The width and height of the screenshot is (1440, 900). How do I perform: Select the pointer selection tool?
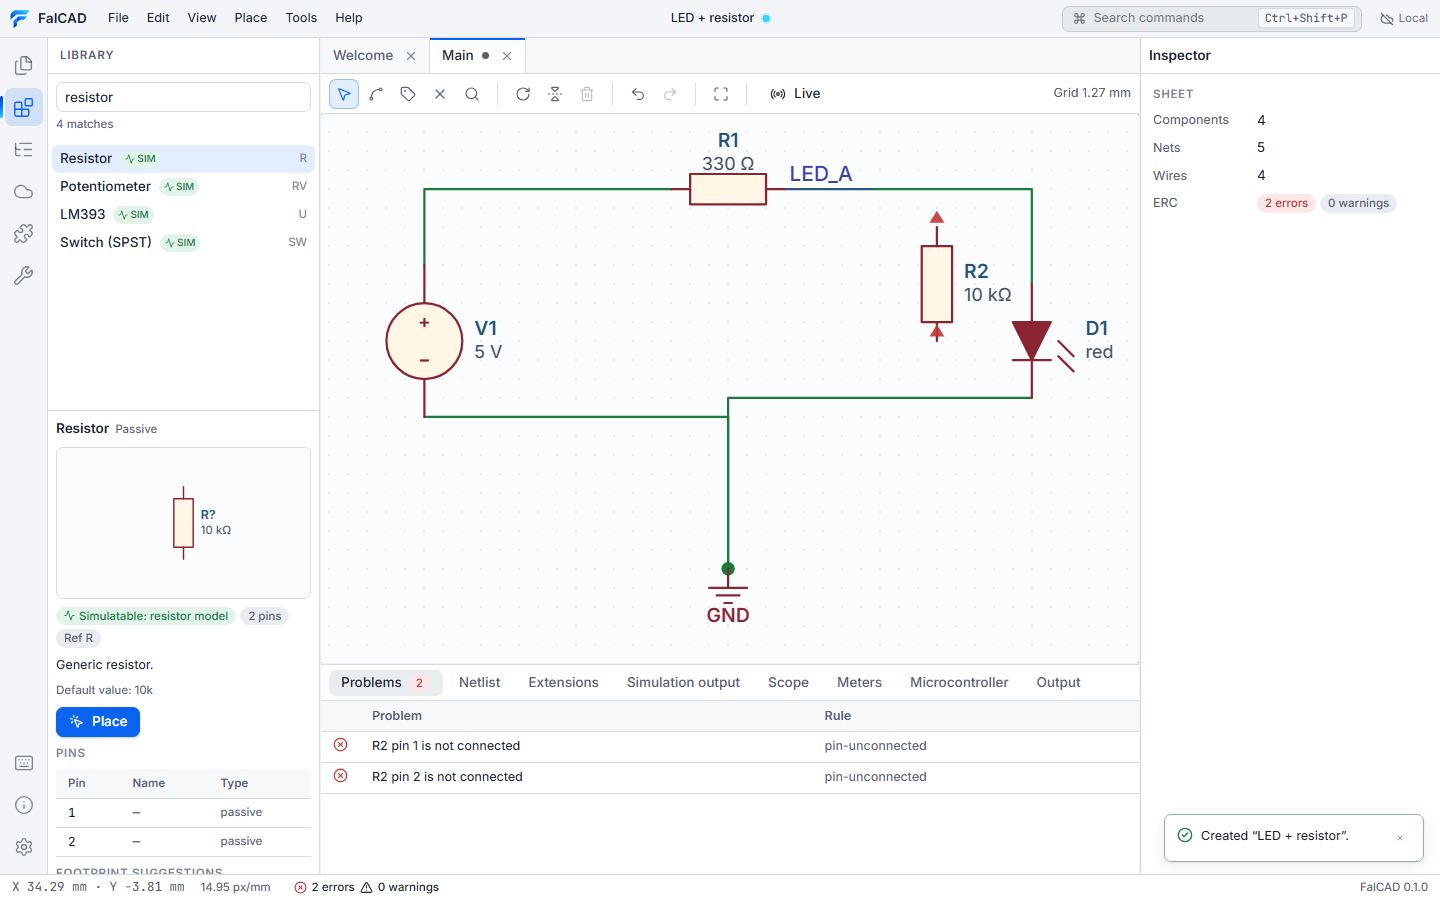pos(344,94)
